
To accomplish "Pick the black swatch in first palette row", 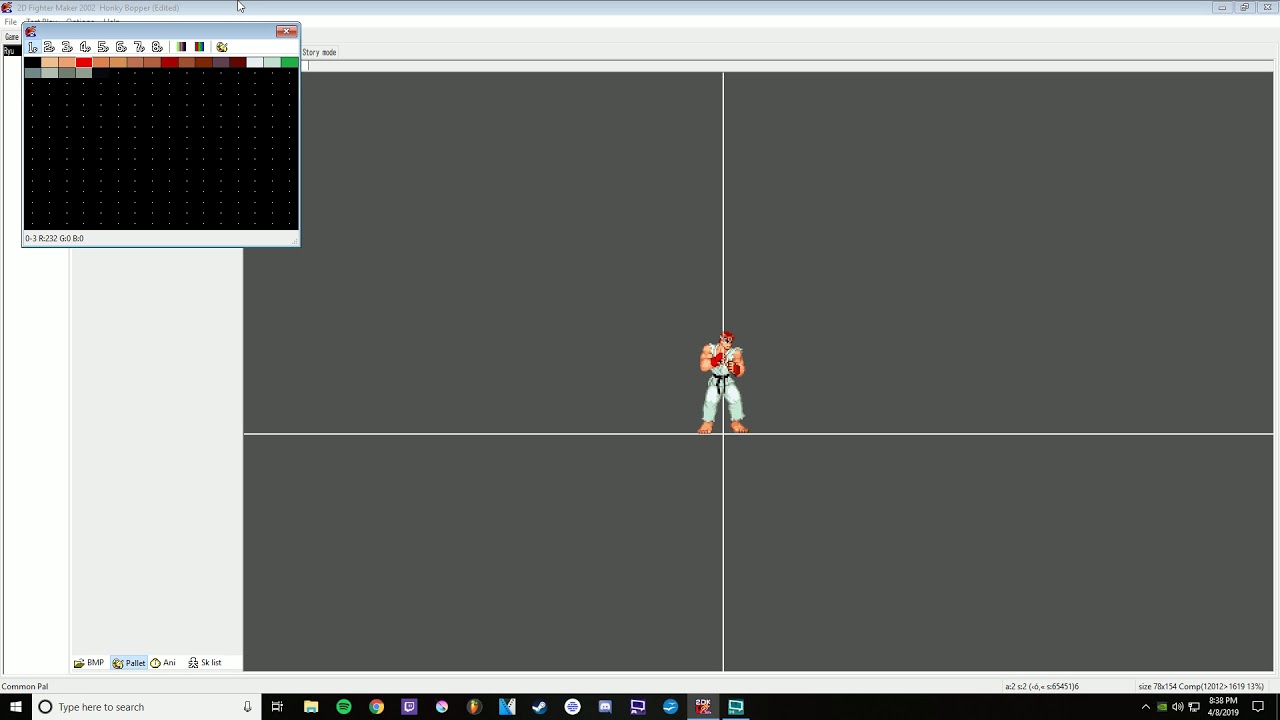I will 32,63.
